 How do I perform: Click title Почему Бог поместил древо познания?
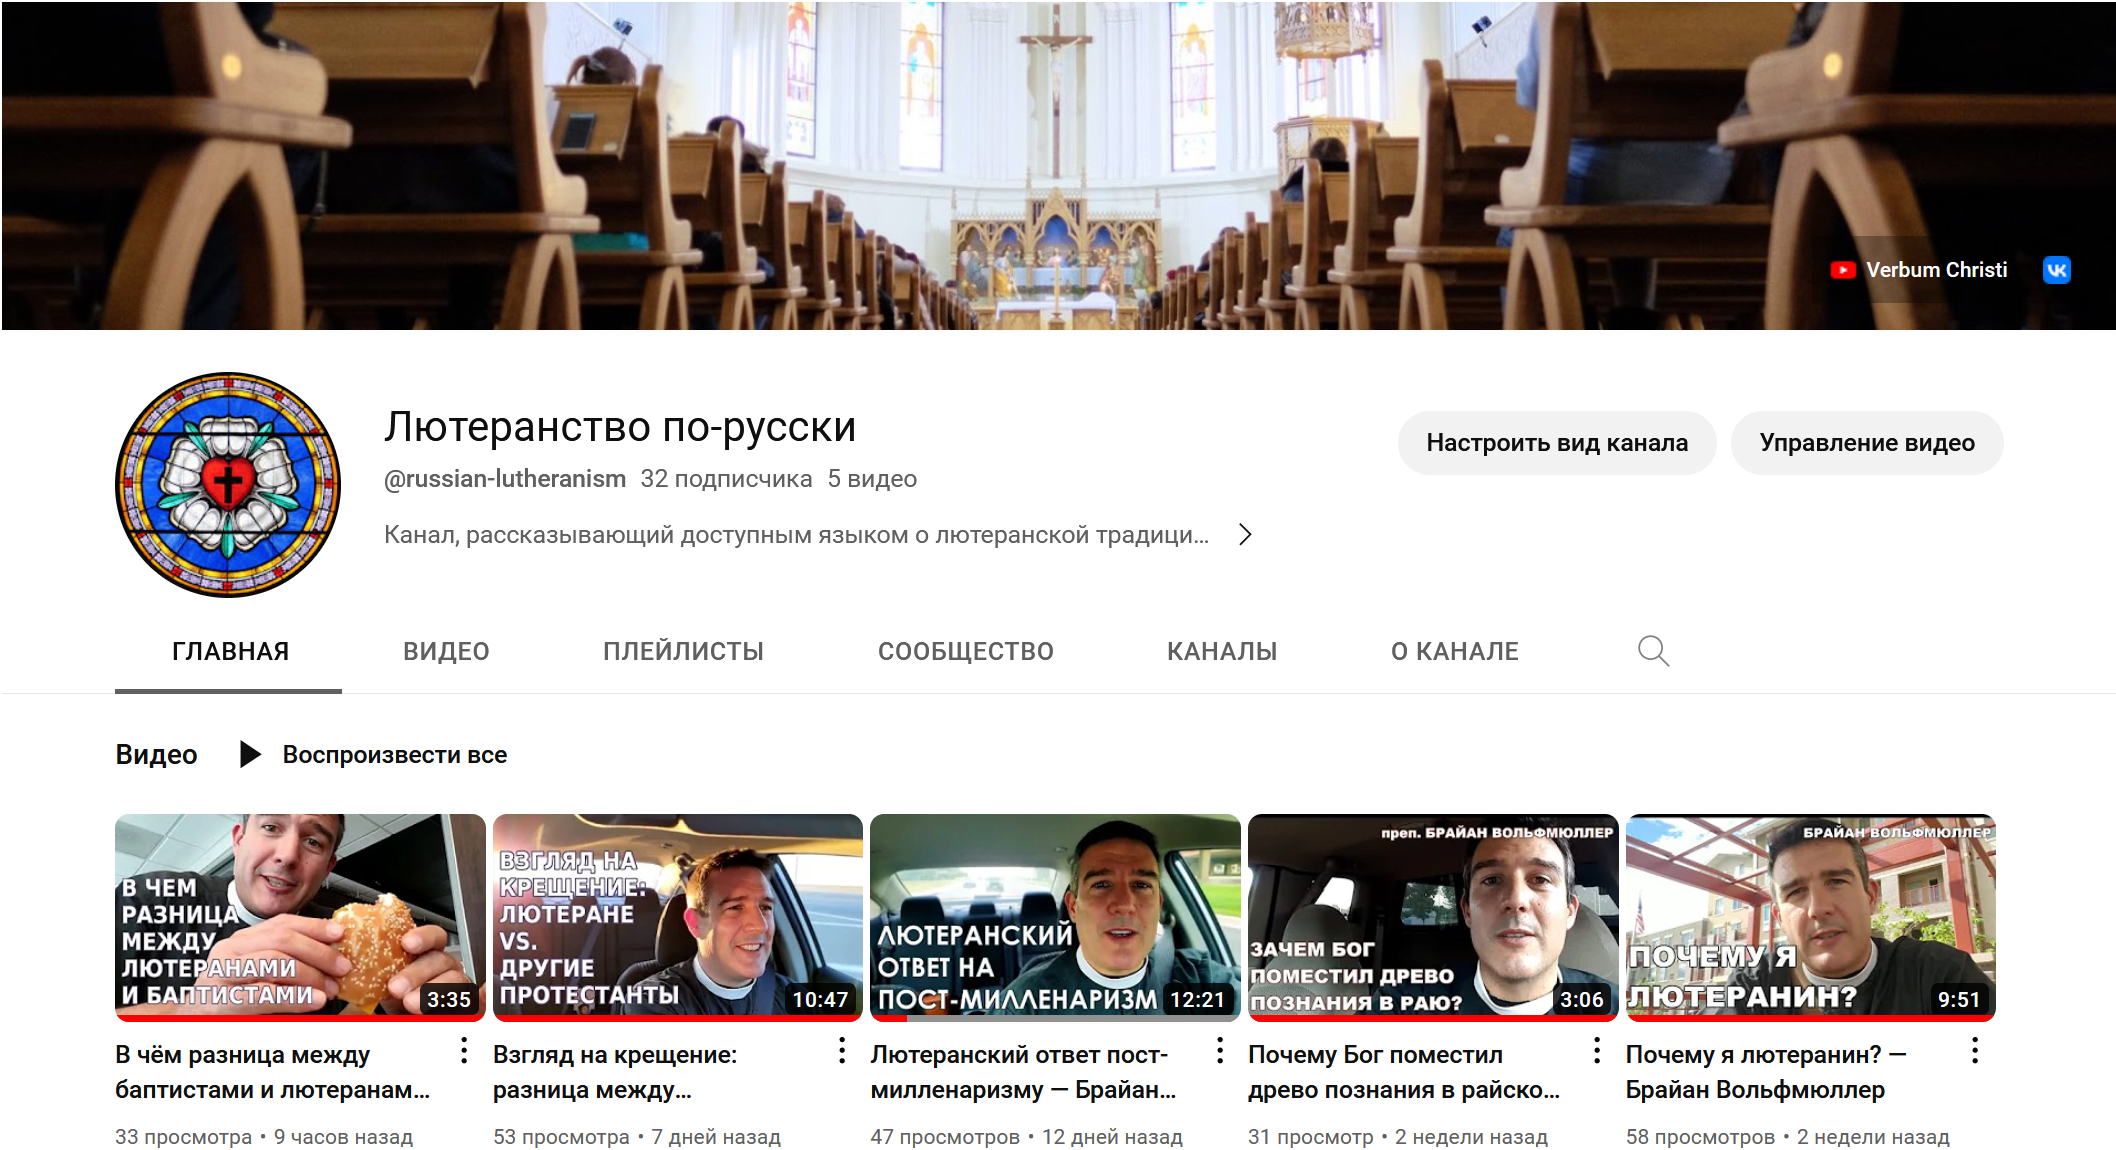(1404, 1072)
